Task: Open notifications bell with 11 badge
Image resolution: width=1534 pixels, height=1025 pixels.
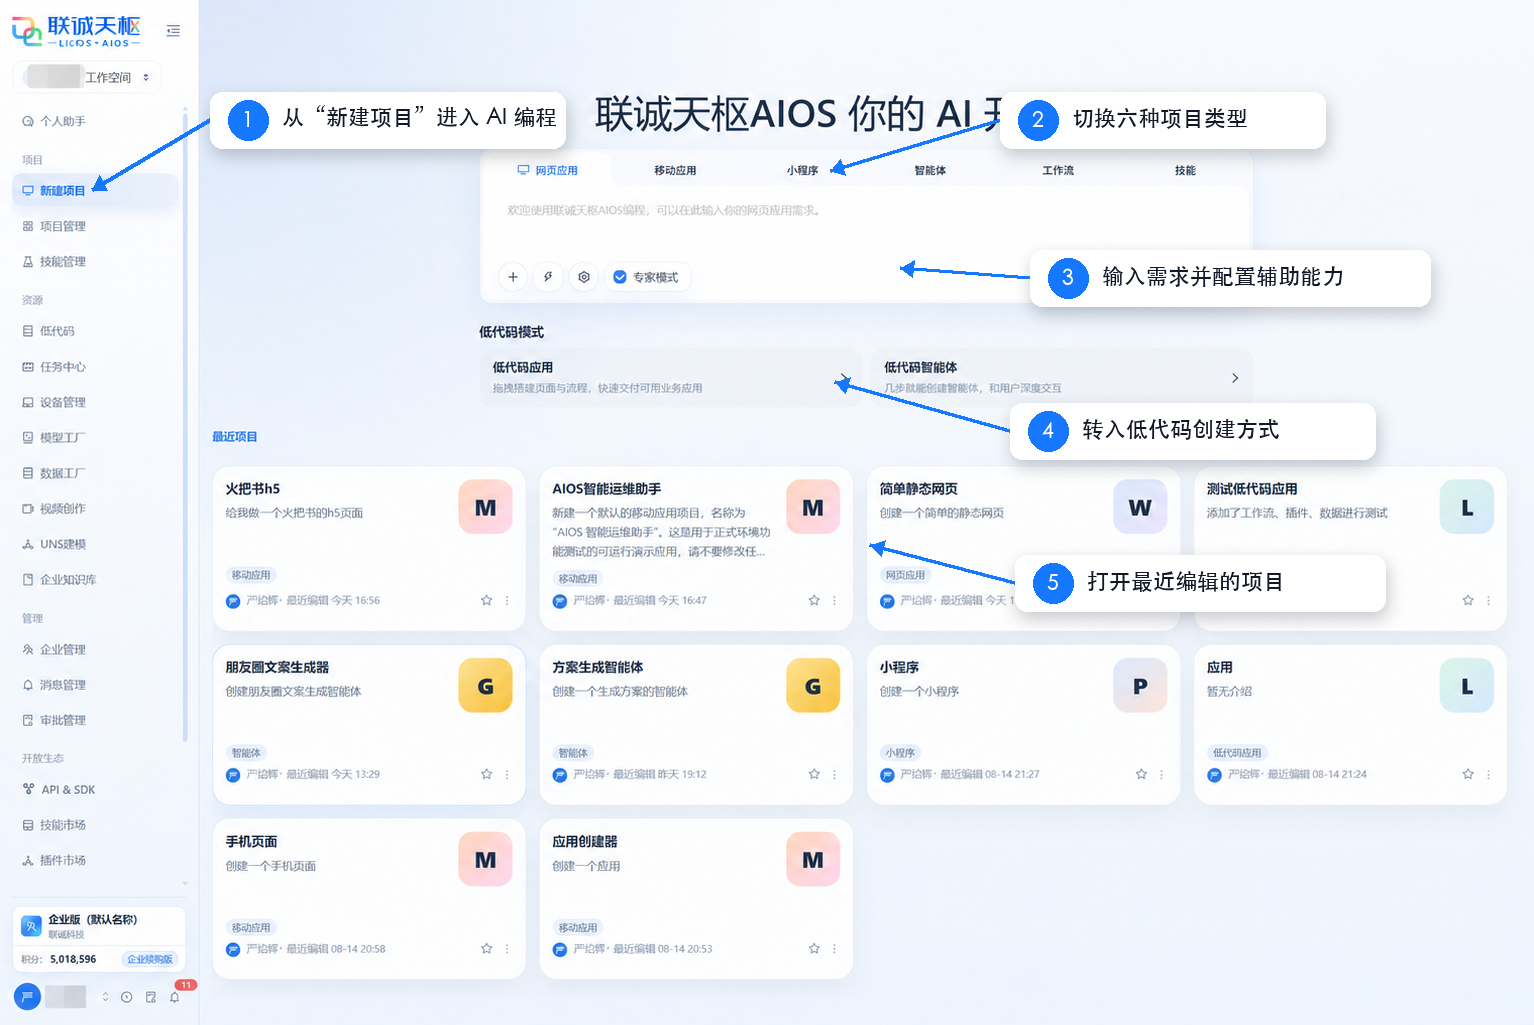Action: point(175,997)
